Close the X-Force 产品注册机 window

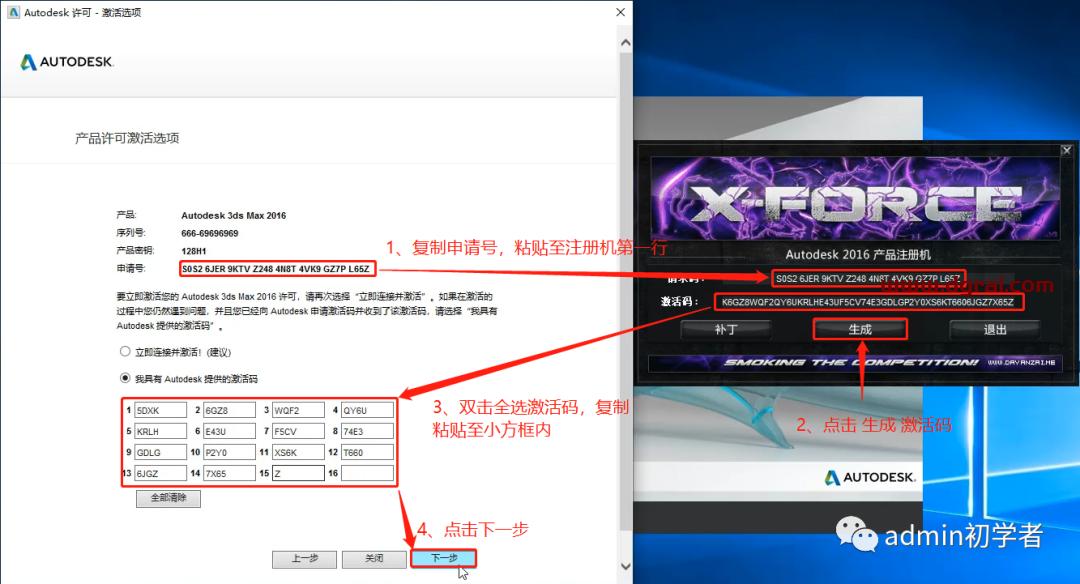click(1066, 150)
